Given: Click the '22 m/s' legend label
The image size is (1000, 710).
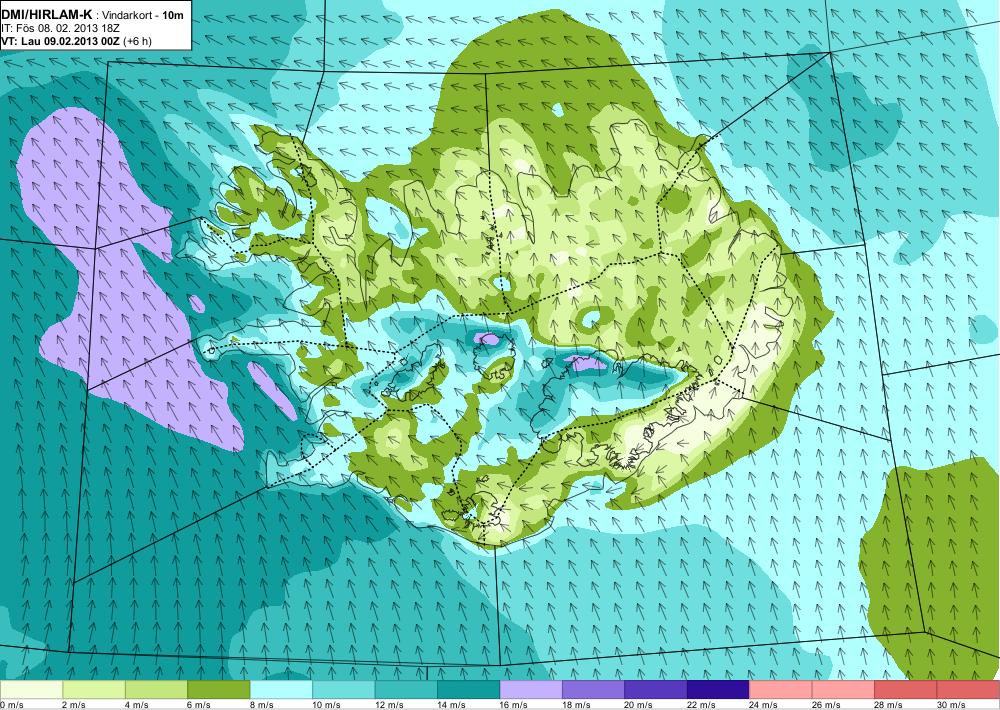Looking at the screenshot, I should point(702,705).
